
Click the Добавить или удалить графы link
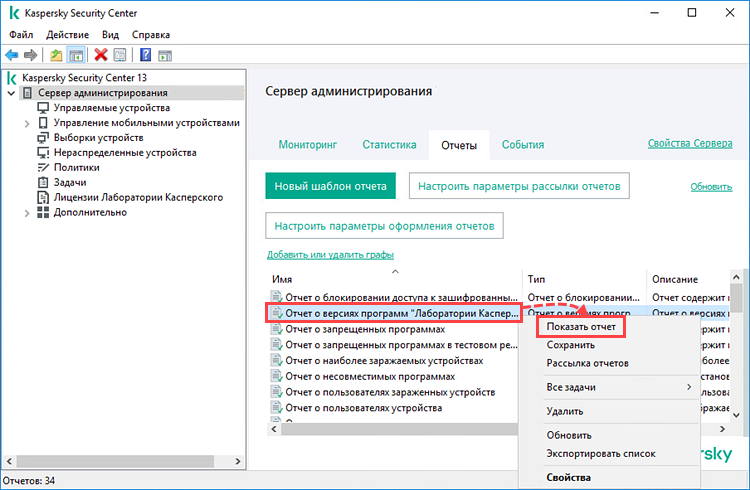330,255
